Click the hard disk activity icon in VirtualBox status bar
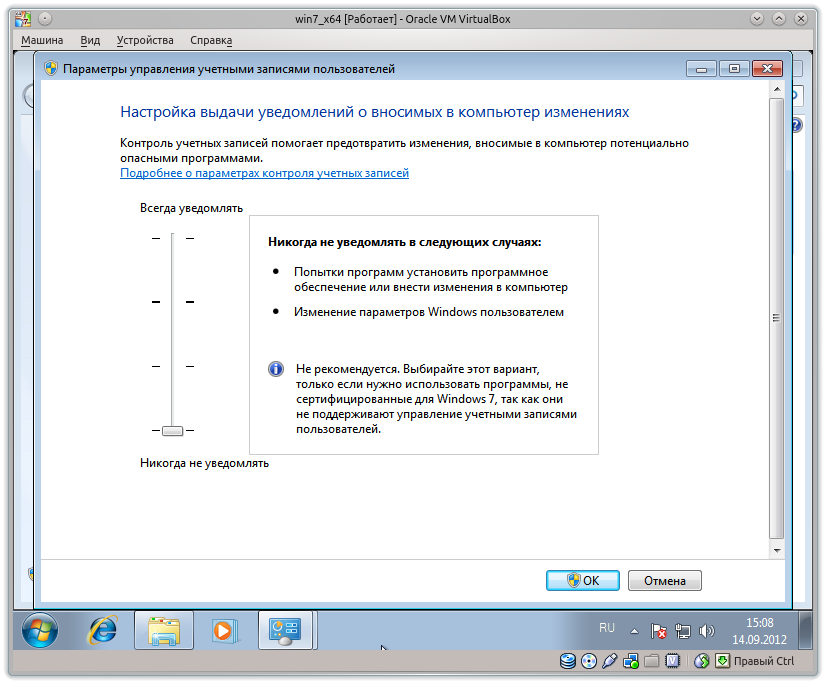This screenshot has width=826, height=684. coord(568,661)
